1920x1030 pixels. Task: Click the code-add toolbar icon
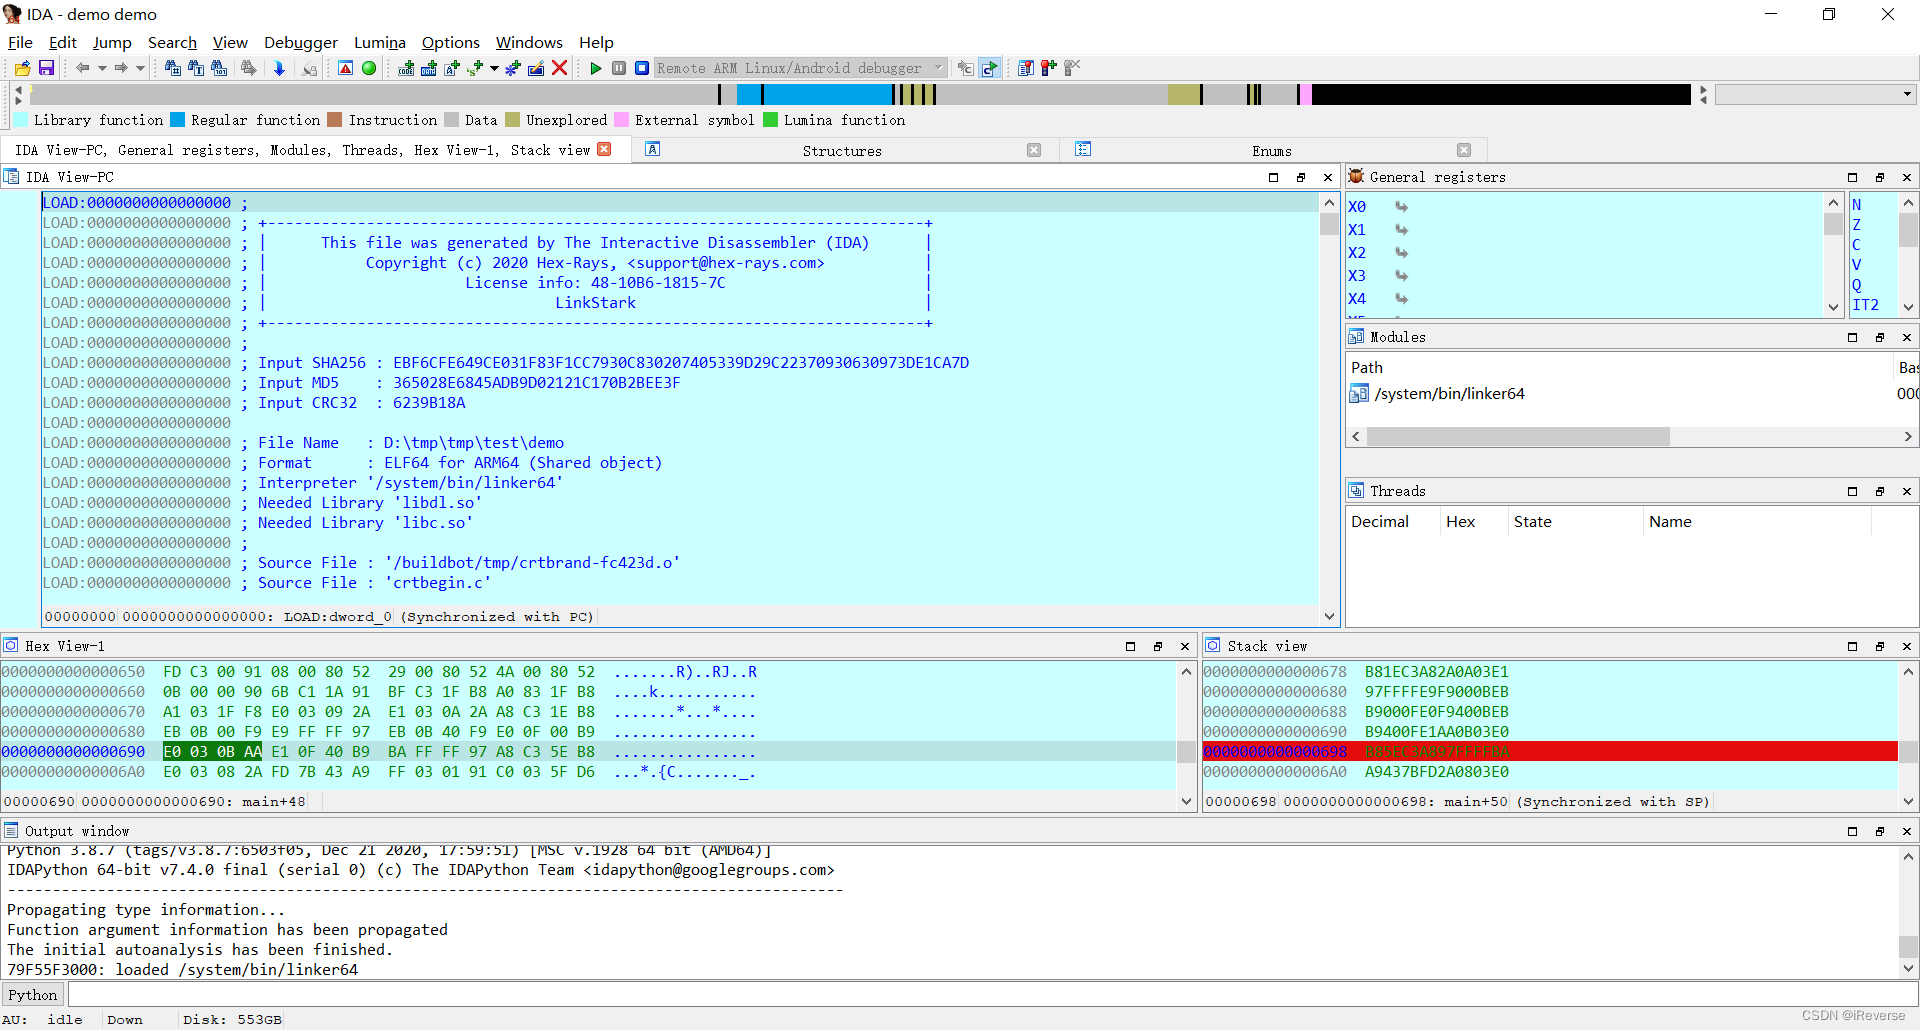tap(406, 68)
